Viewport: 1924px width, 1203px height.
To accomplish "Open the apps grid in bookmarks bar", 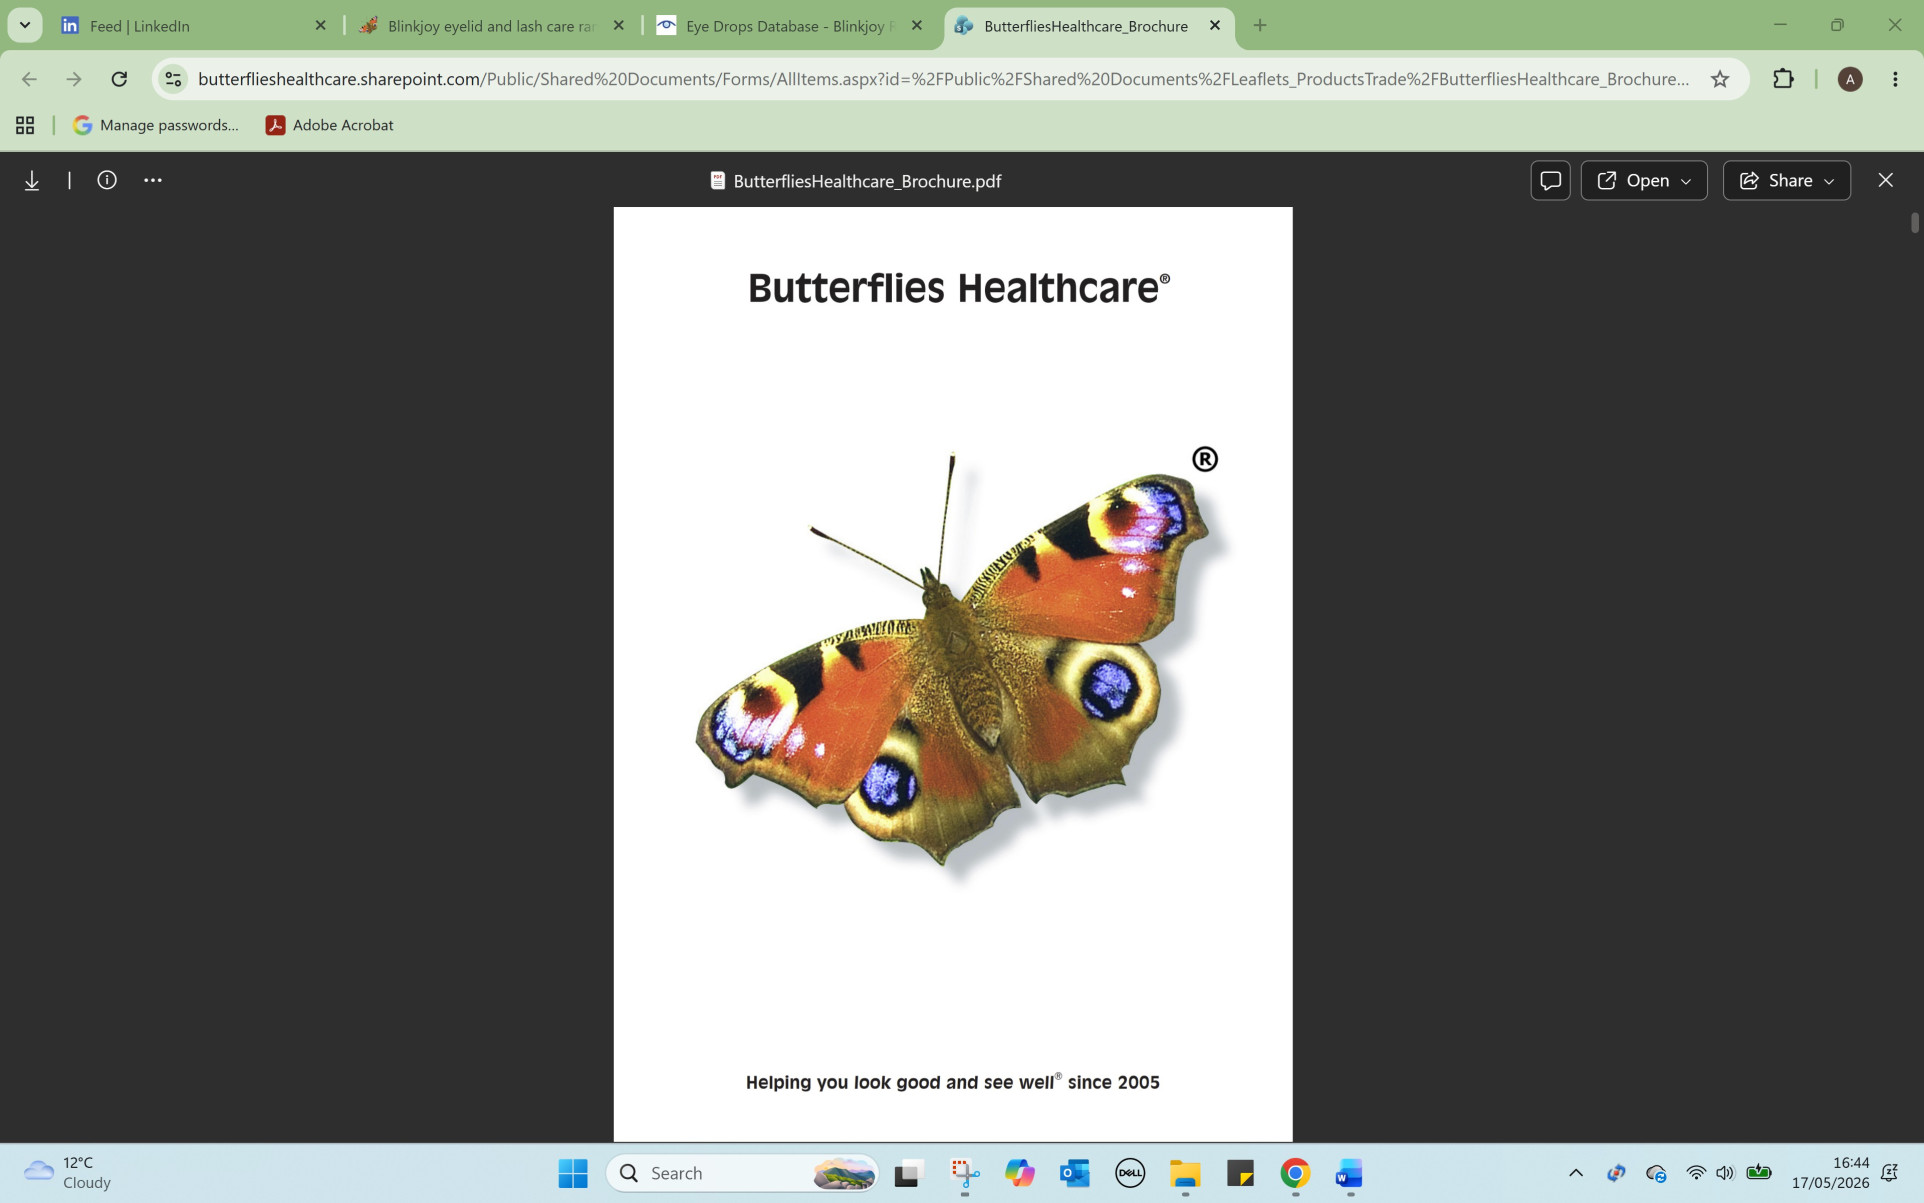I will coord(25,125).
